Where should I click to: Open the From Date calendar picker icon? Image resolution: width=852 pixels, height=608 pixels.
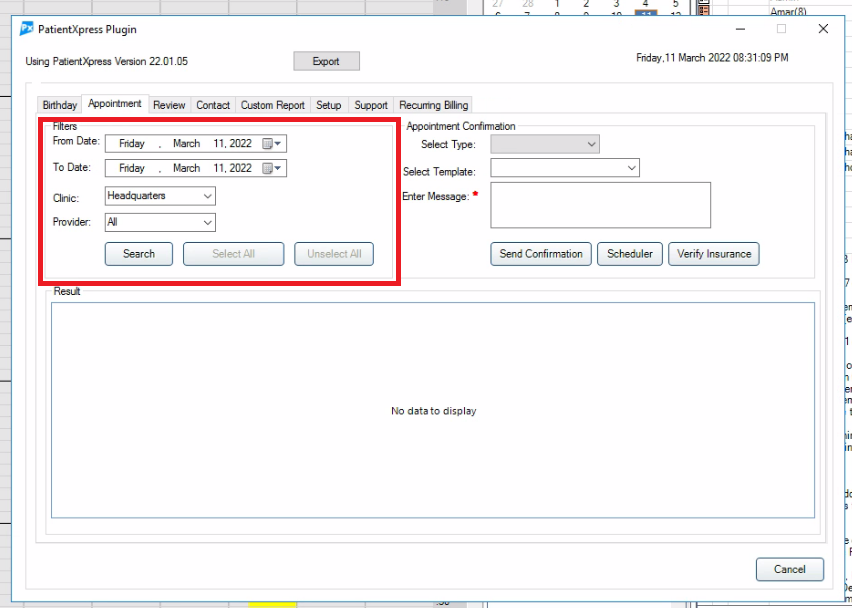click(x=268, y=144)
